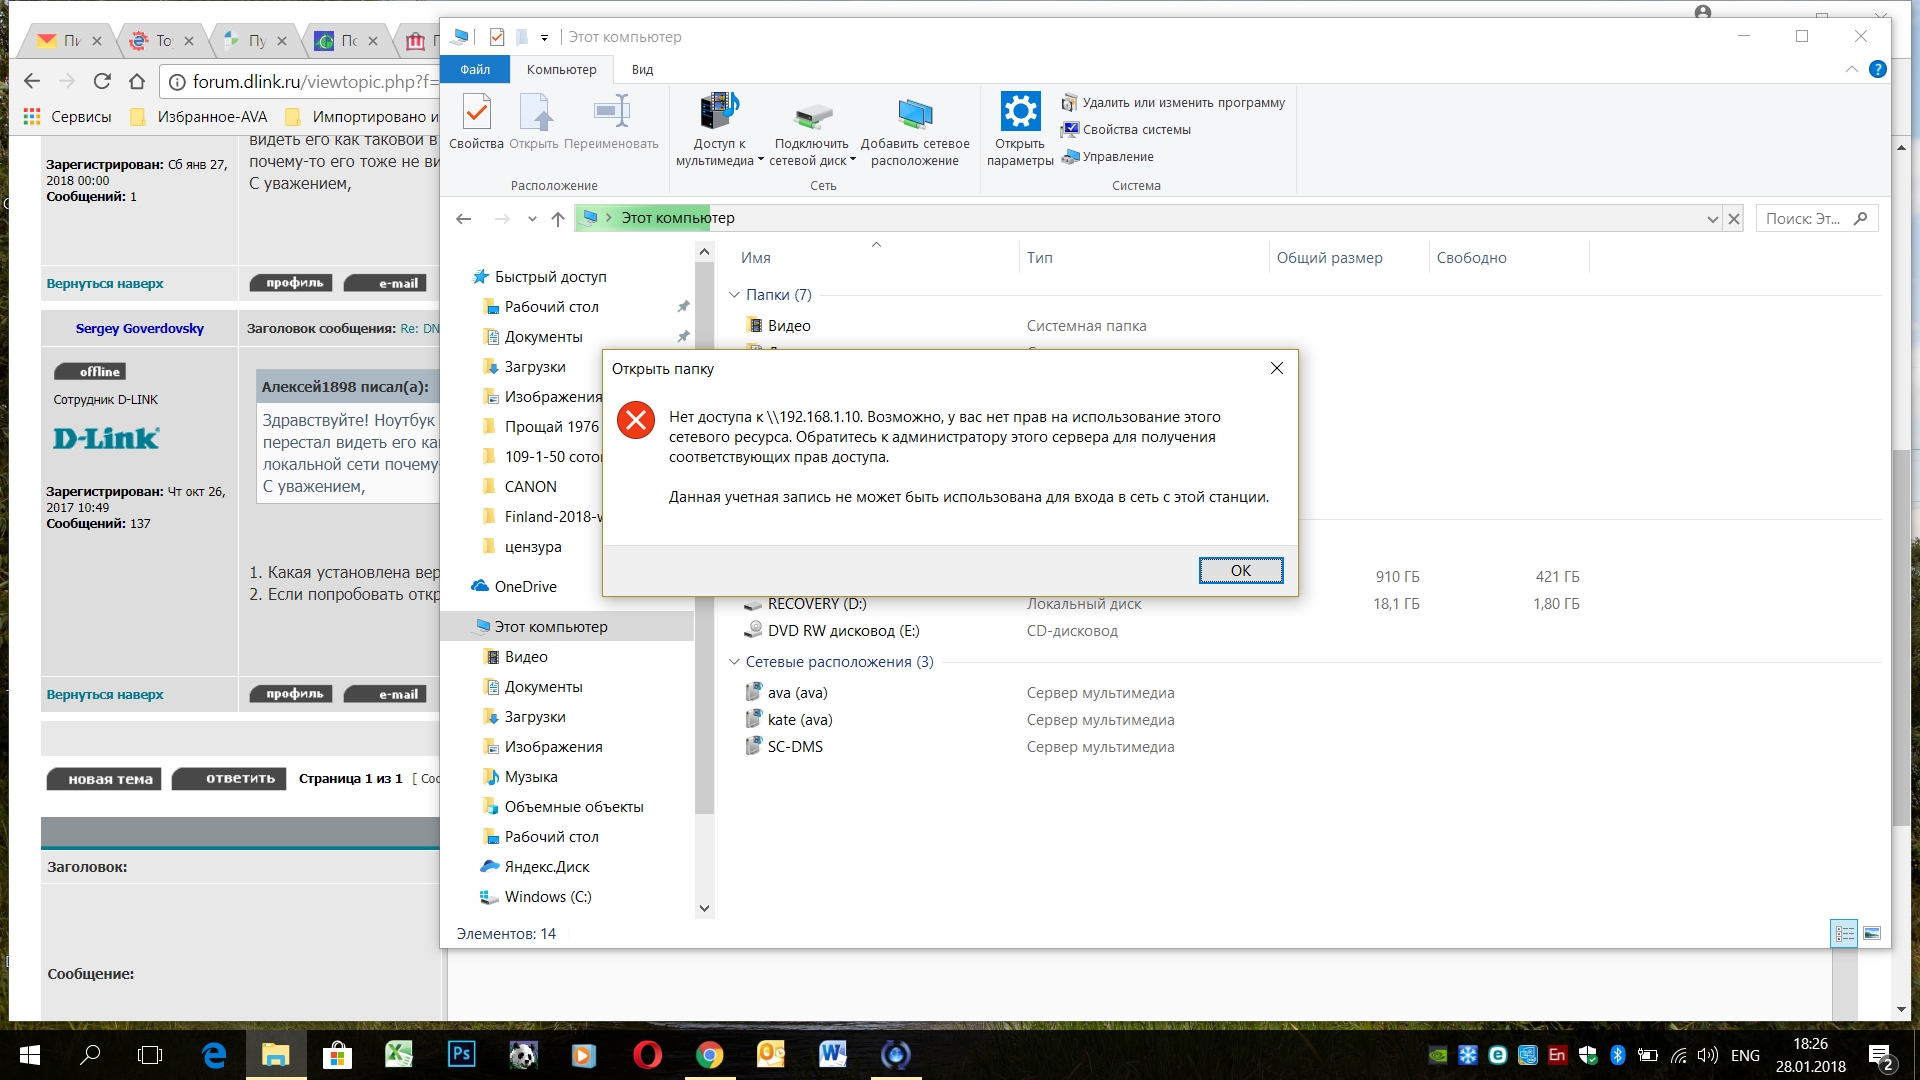Switch to Large icons view layout

coord(1872,933)
